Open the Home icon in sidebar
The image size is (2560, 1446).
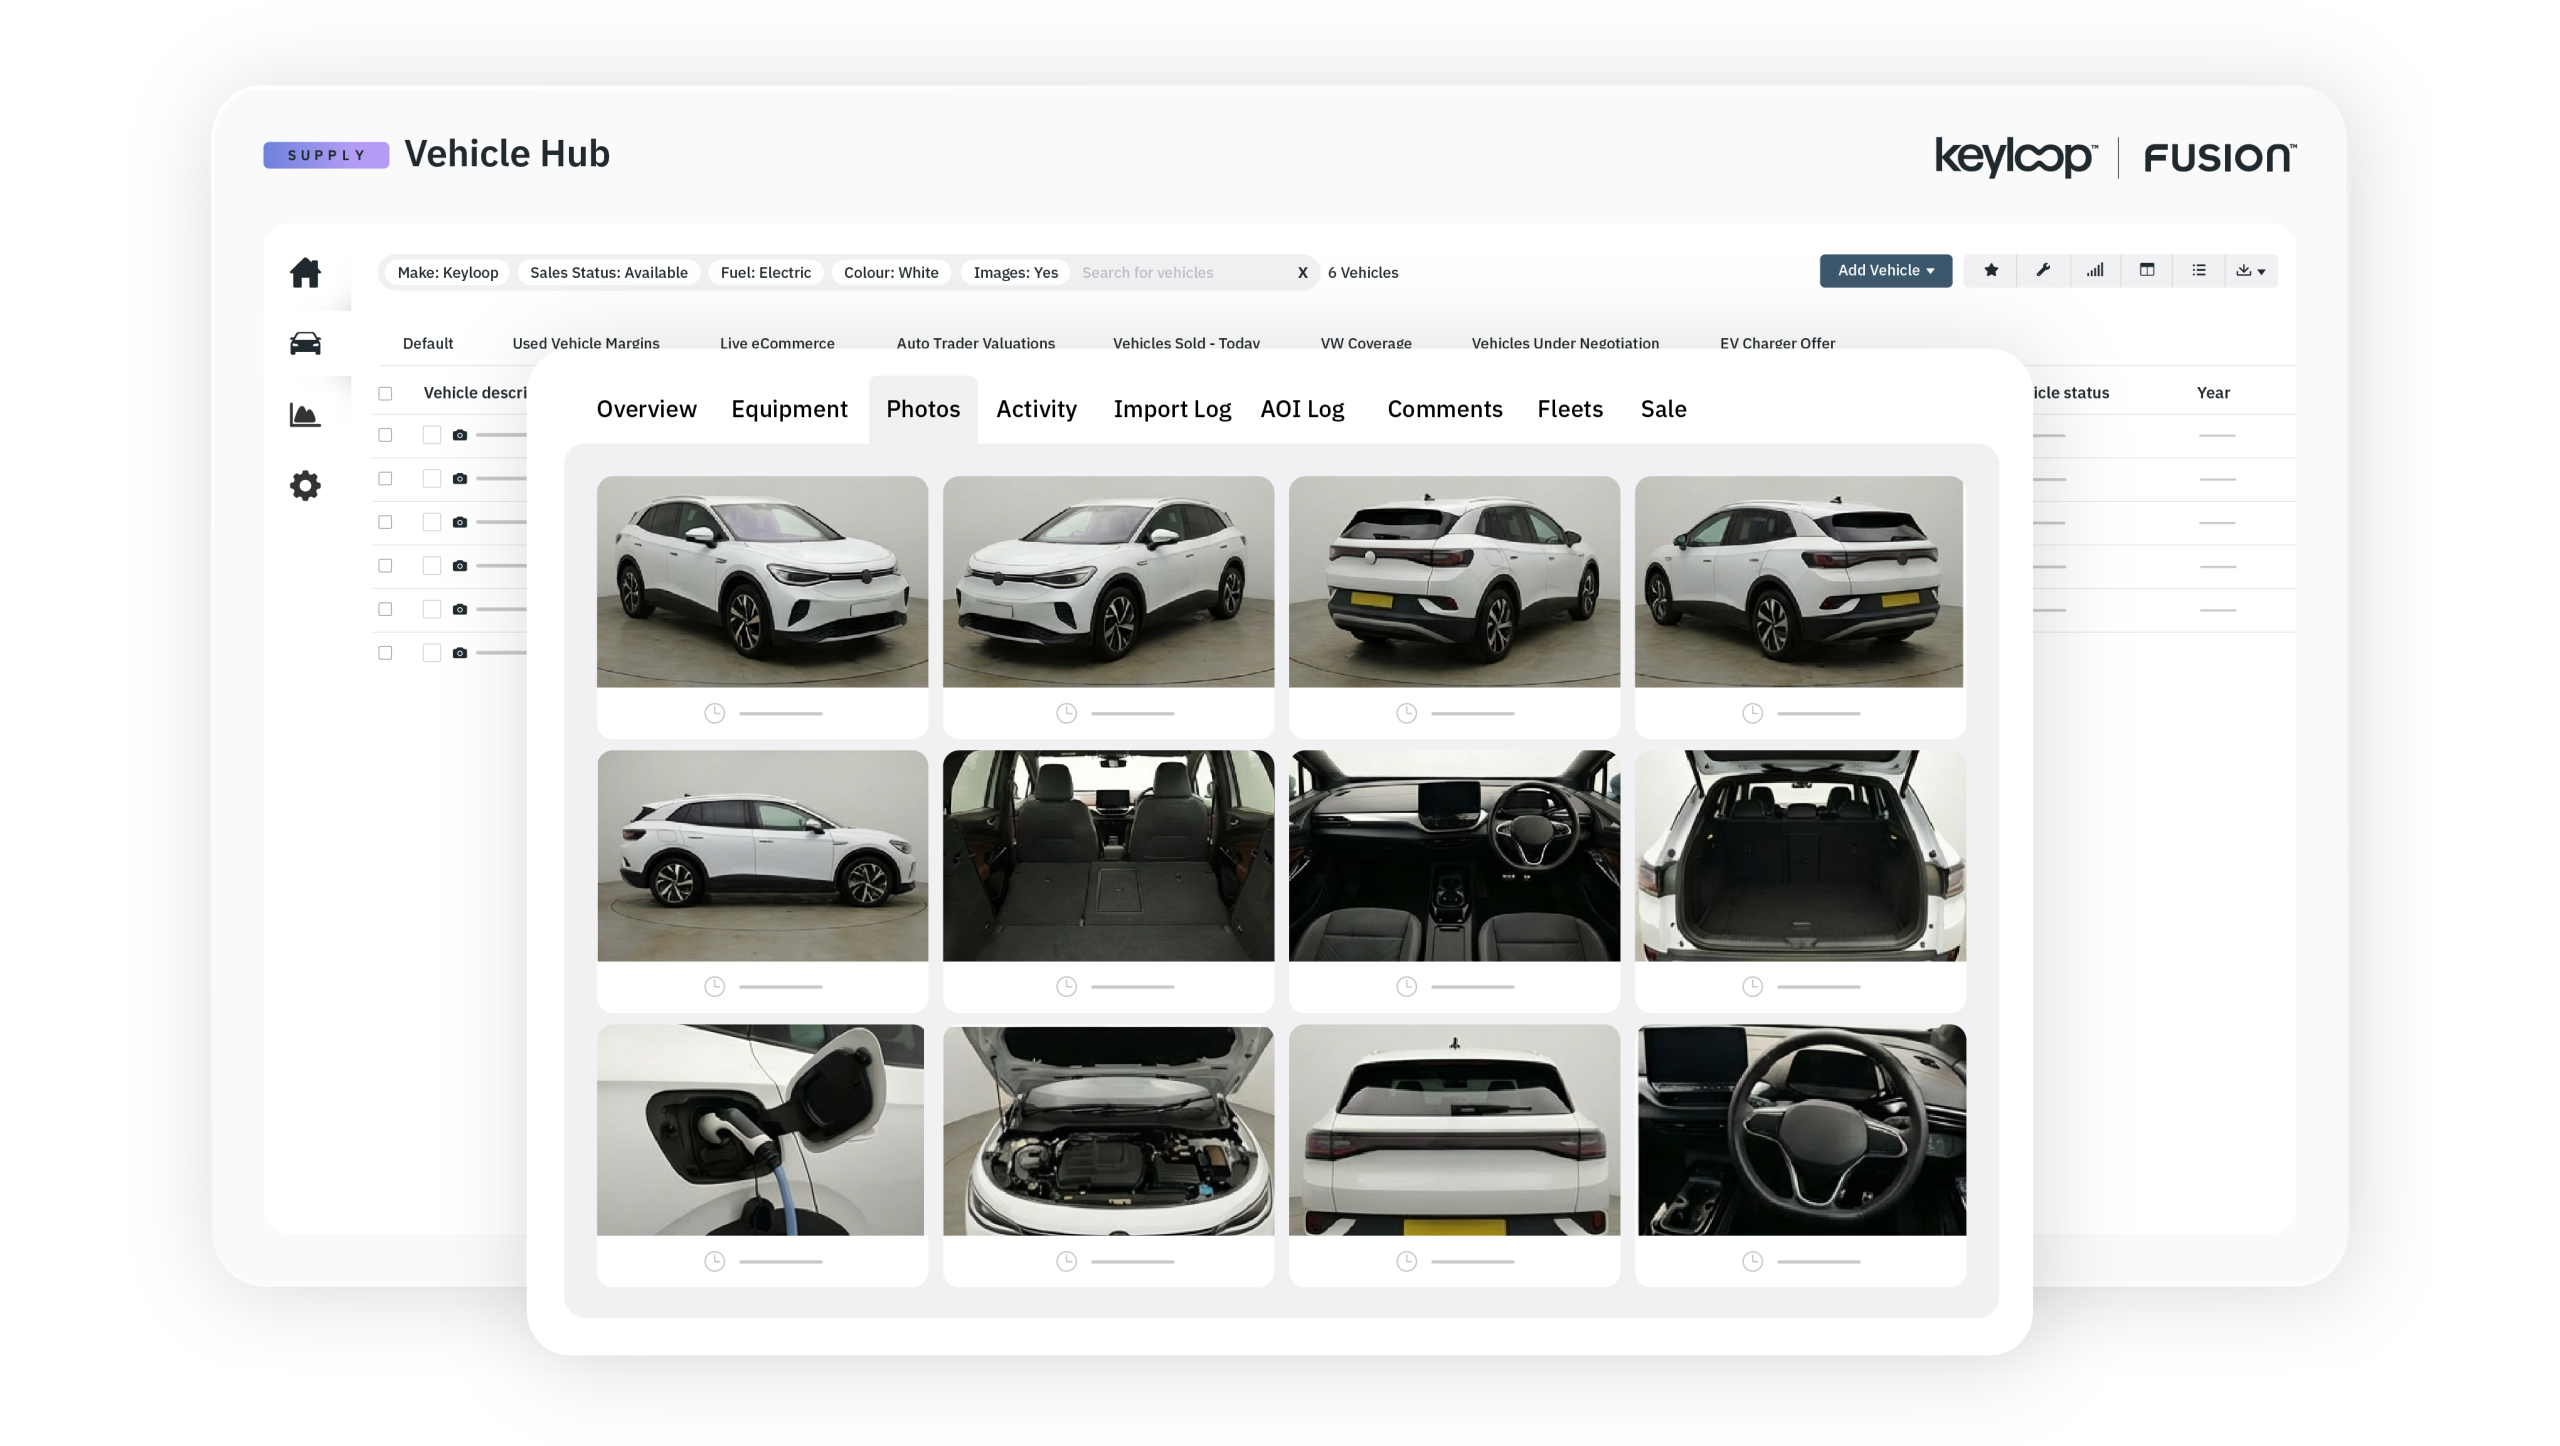click(305, 272)
